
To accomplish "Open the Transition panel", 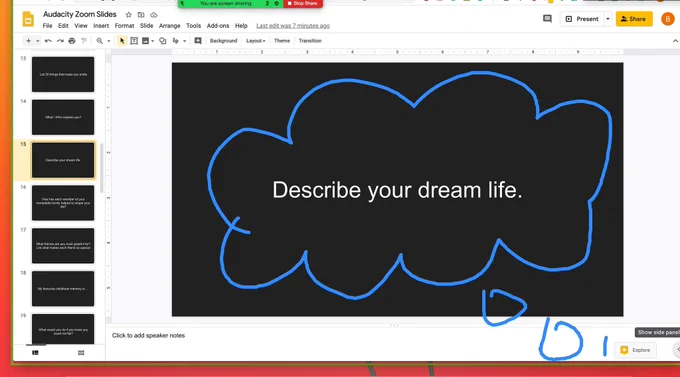I will click(x=310, y=41).
